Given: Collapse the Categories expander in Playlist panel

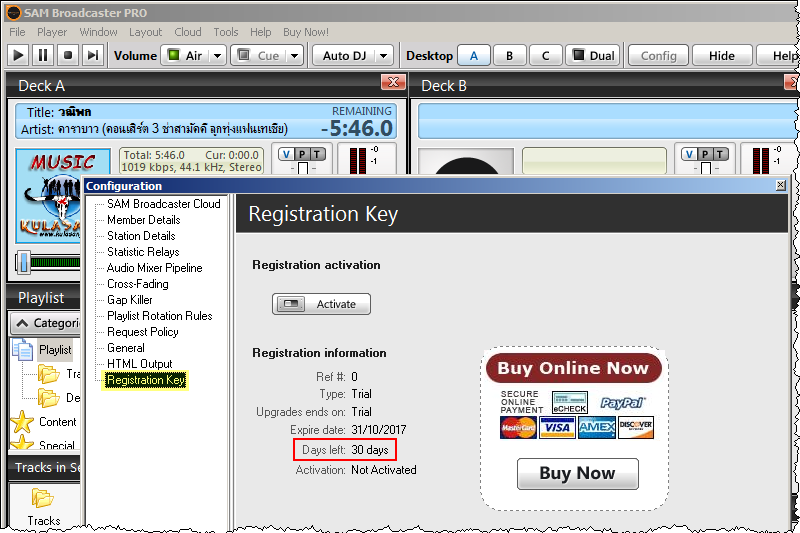Looking at the screenshot, I should [22, 323].
